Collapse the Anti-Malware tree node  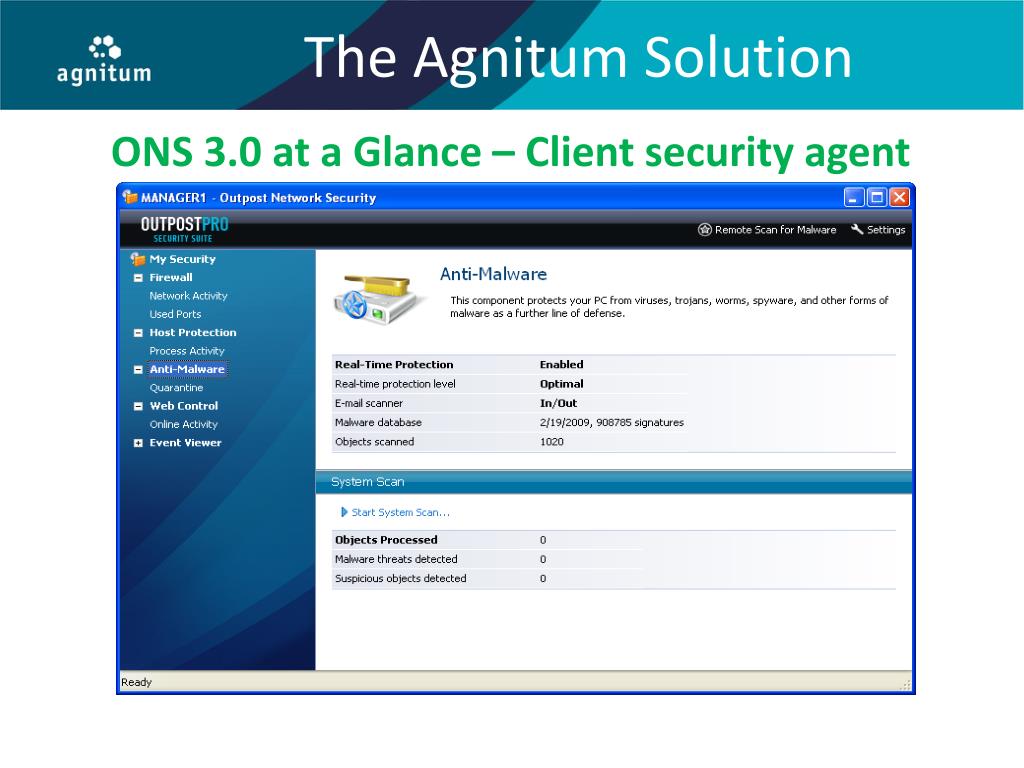[138, 369]
